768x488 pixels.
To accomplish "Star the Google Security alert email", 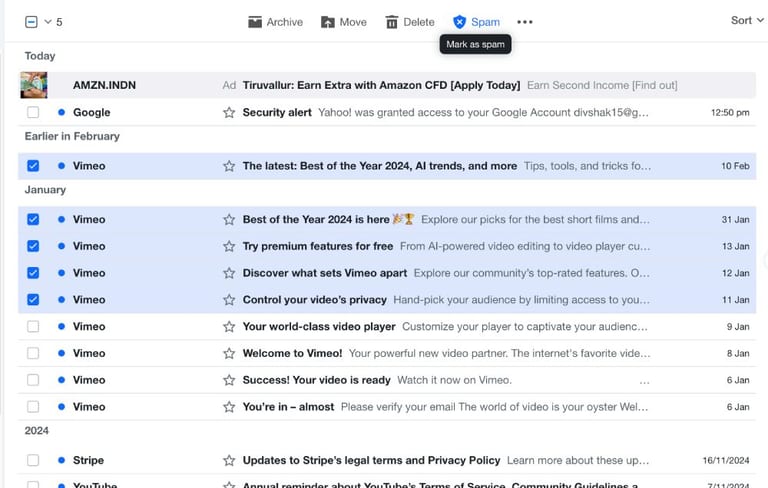I will click(229, 113).
